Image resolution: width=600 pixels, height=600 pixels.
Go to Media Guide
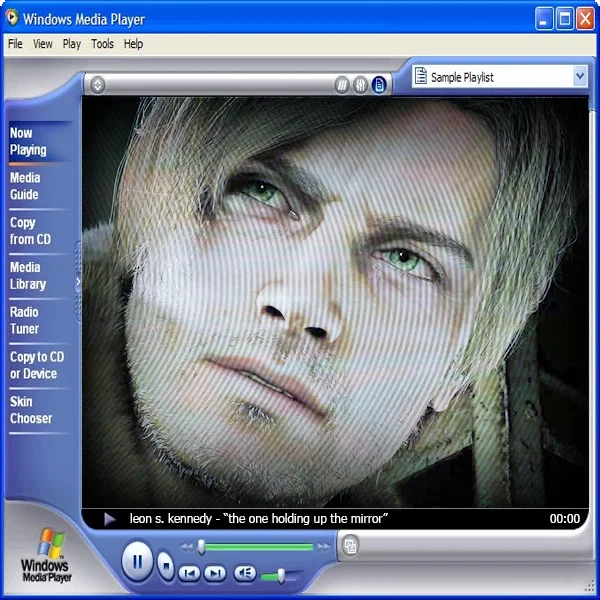(x=40, y=186)
